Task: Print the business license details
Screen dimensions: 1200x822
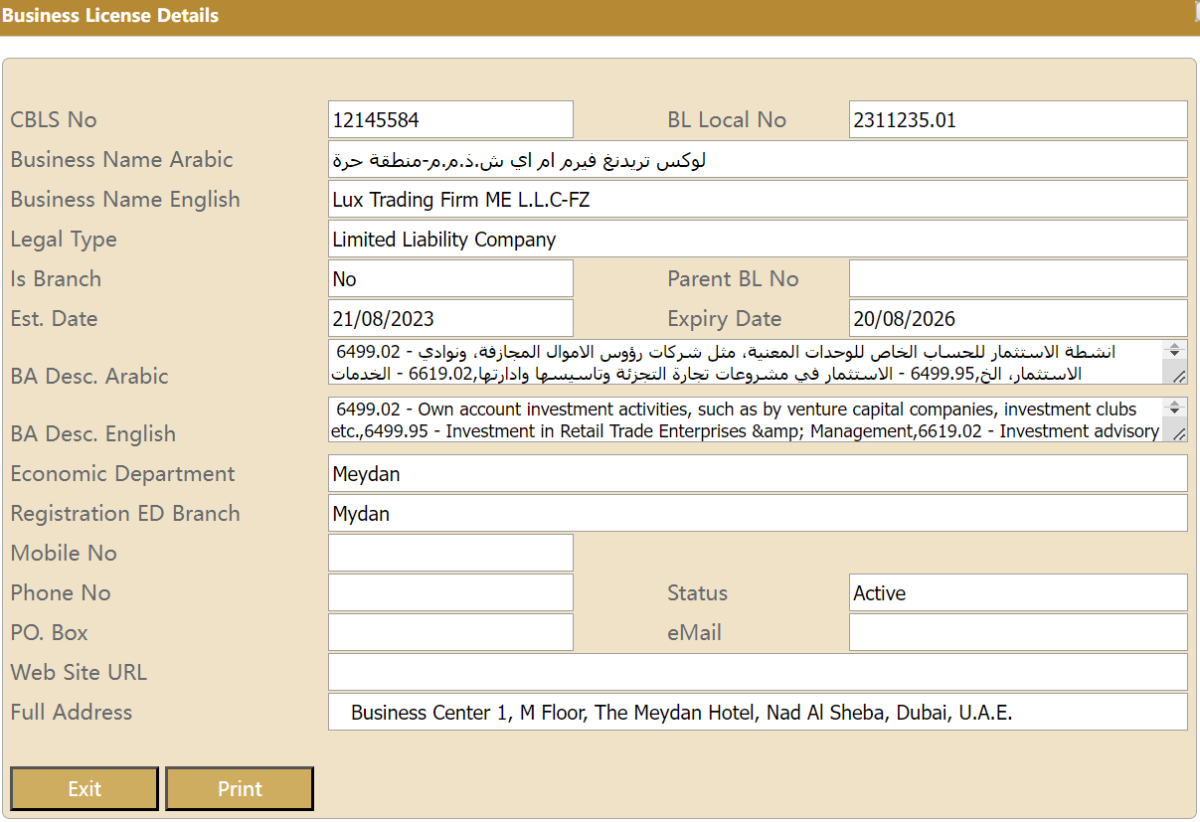Action: (239, 789)
